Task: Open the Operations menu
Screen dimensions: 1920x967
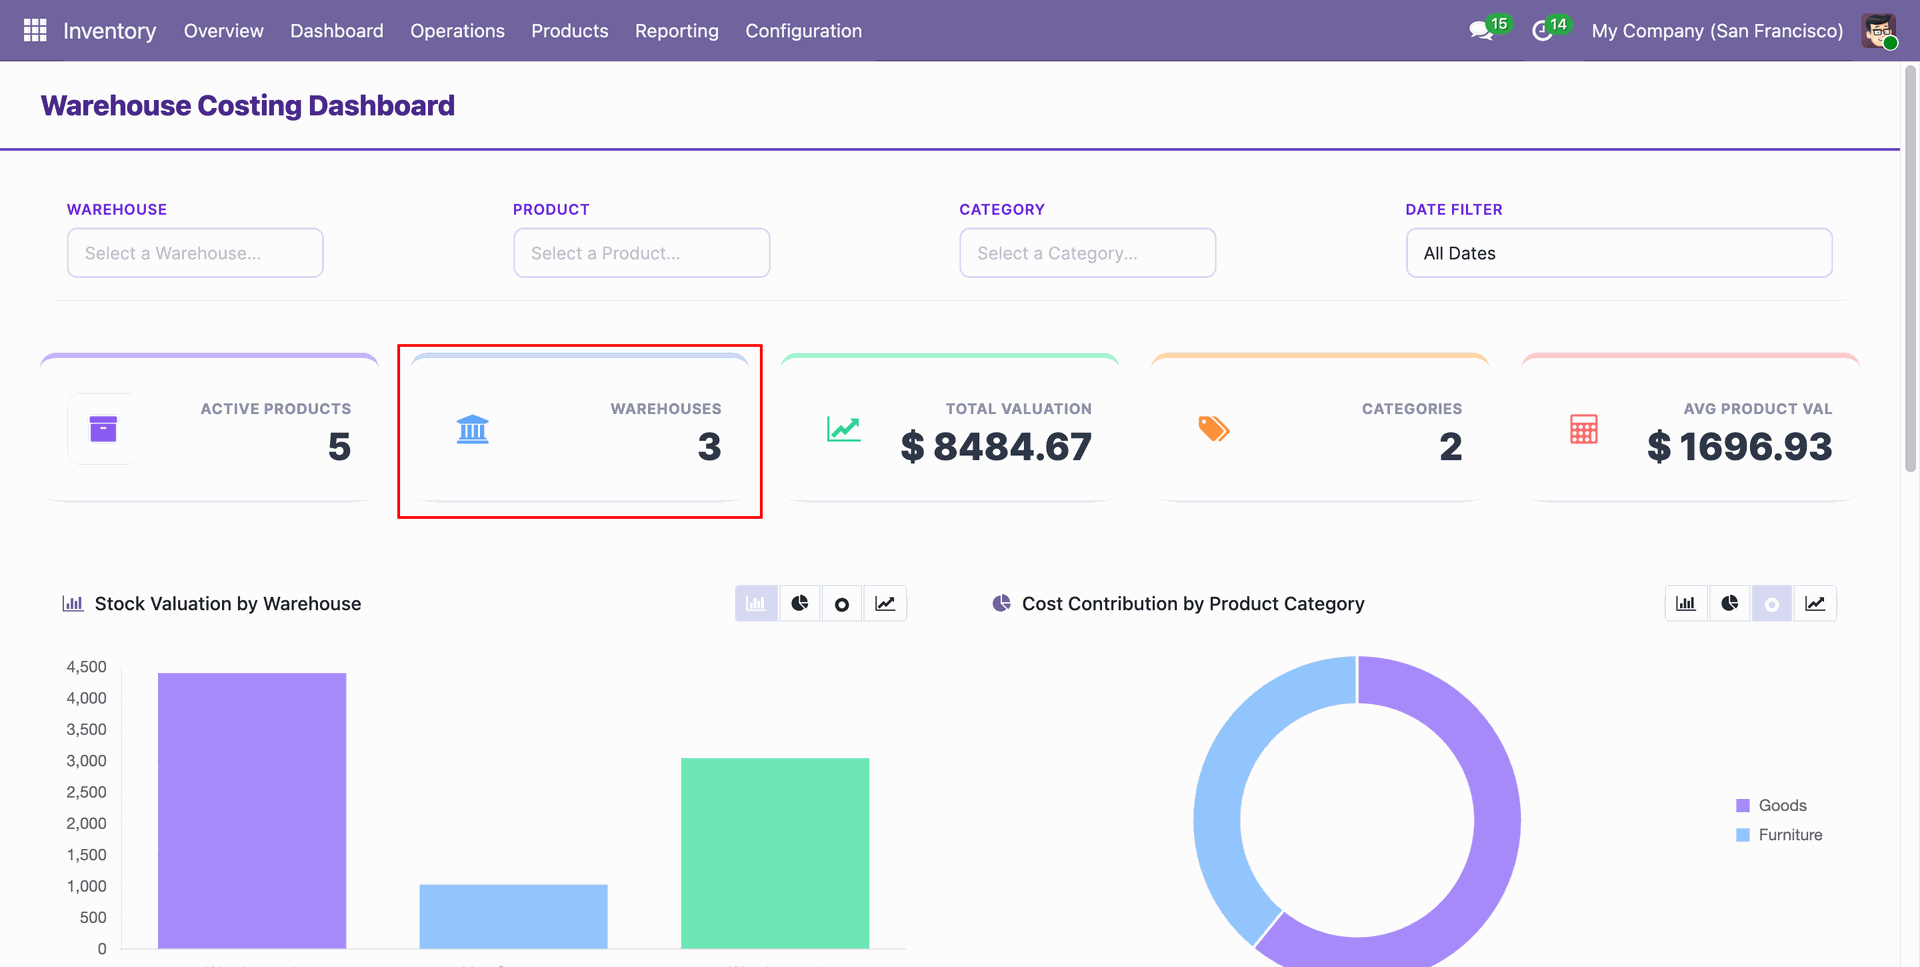Action: click(x=457, y=31)
